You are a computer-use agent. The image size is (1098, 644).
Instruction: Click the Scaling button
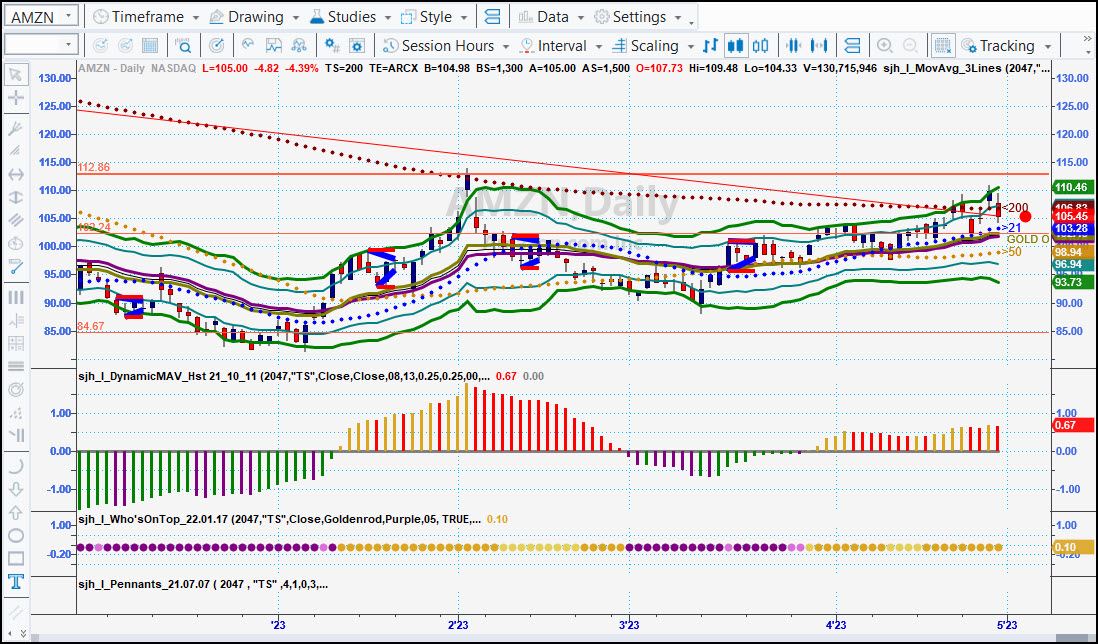(645, 46)
